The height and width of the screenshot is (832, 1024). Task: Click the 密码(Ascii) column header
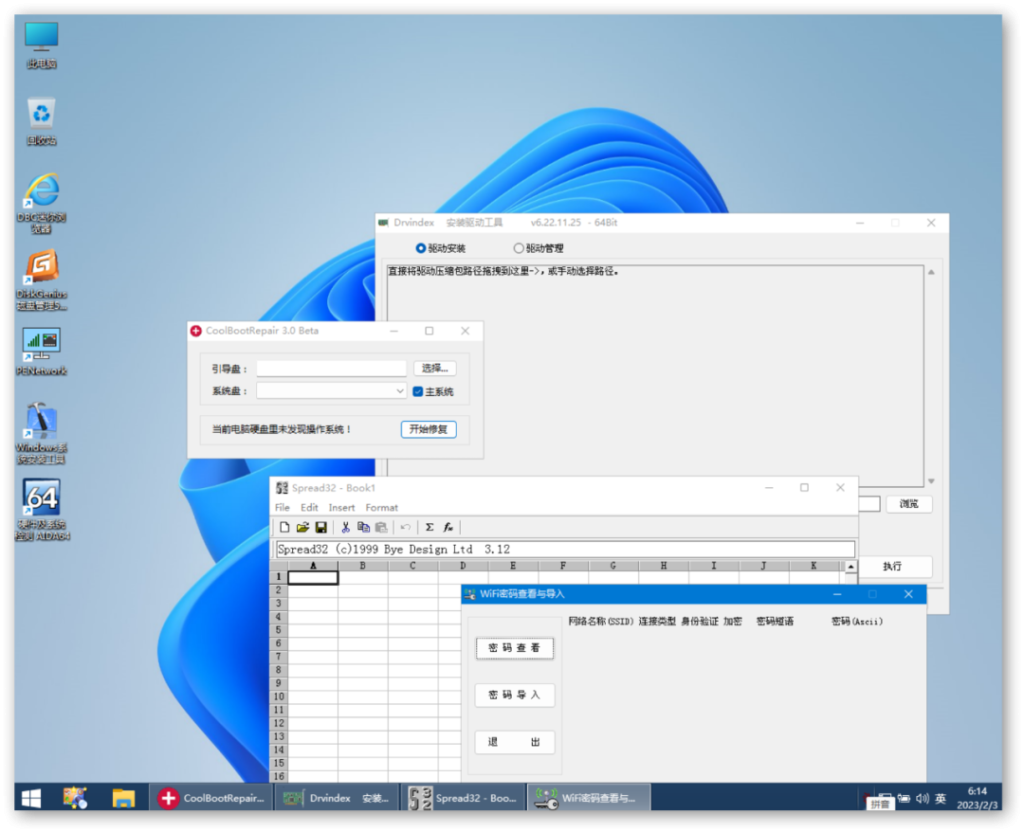(857, 621)
